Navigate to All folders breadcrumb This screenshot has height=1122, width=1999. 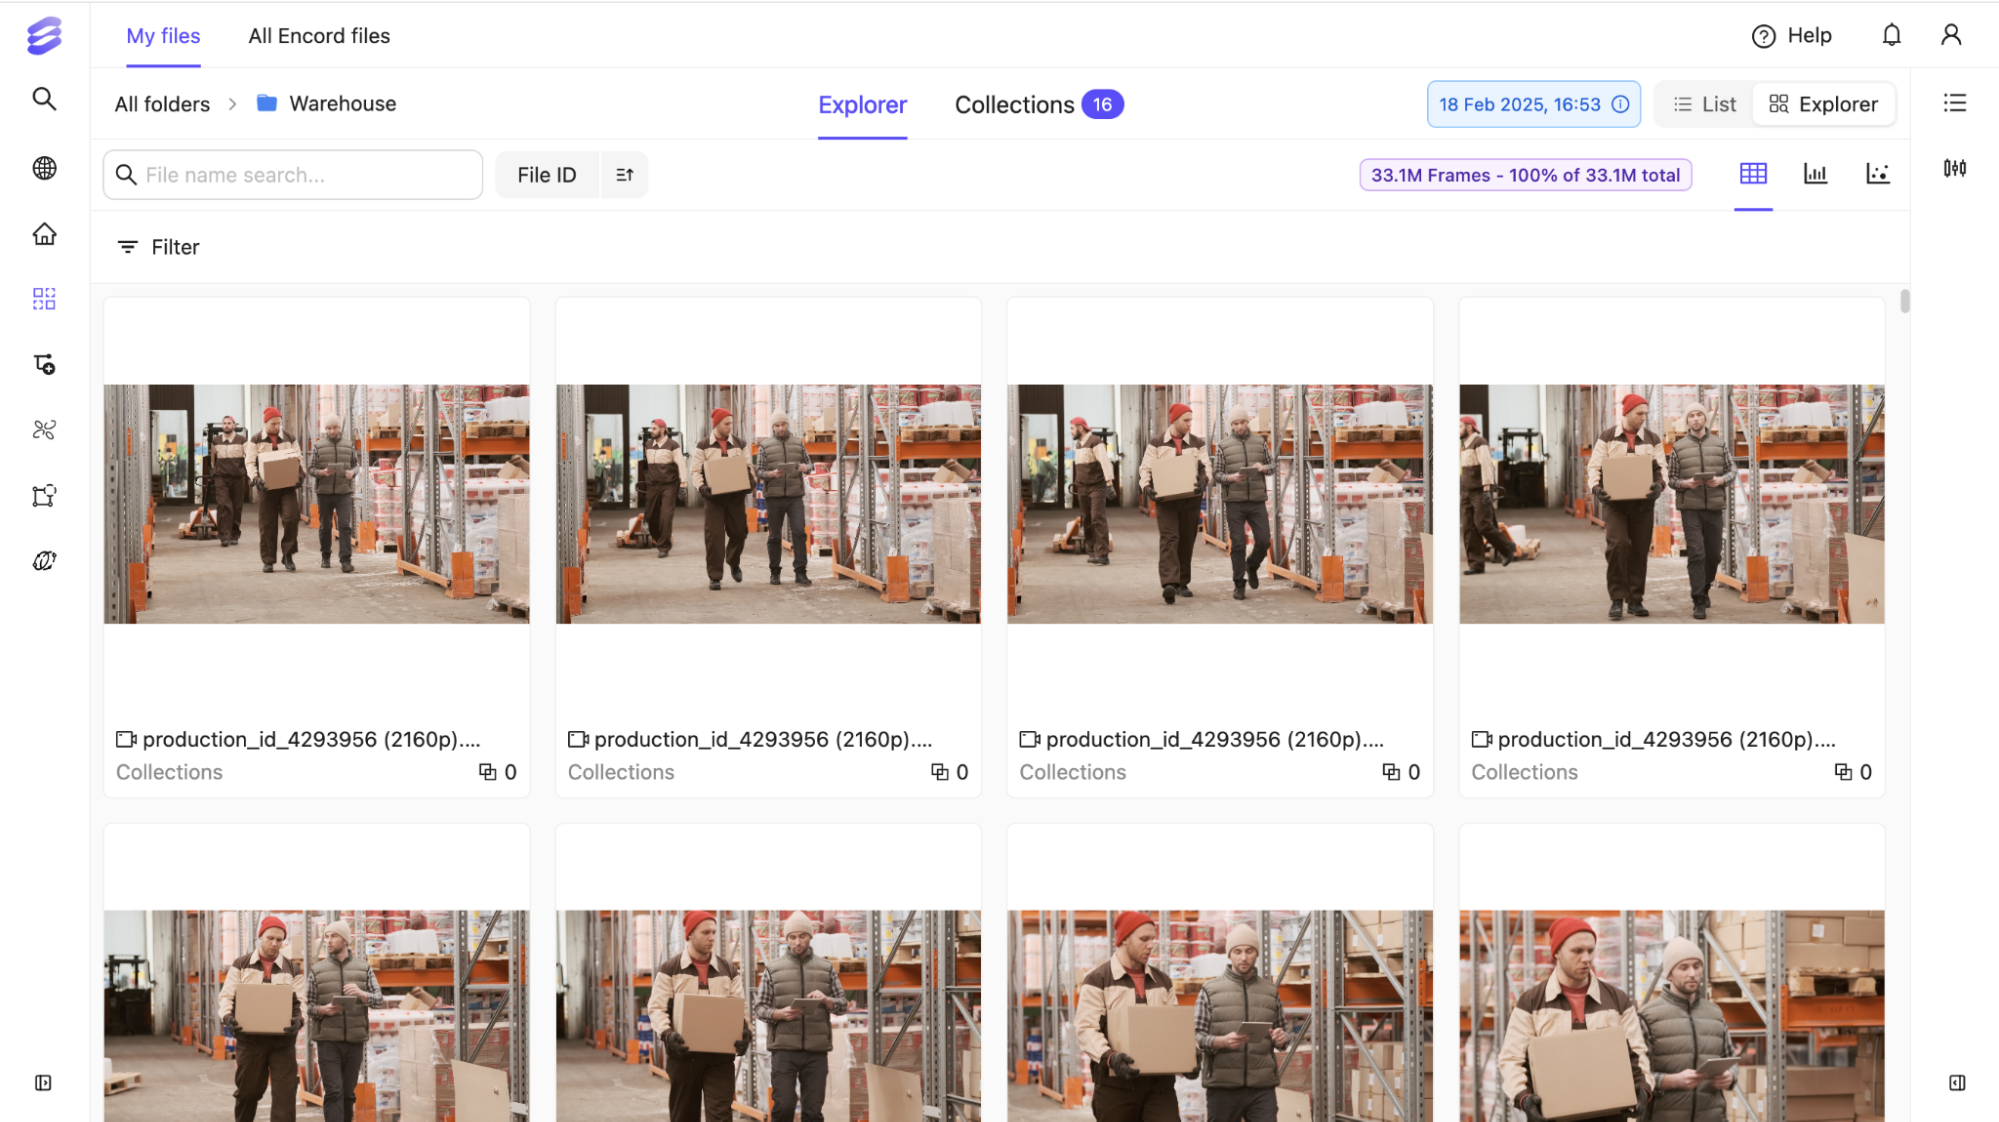[162, 104]
